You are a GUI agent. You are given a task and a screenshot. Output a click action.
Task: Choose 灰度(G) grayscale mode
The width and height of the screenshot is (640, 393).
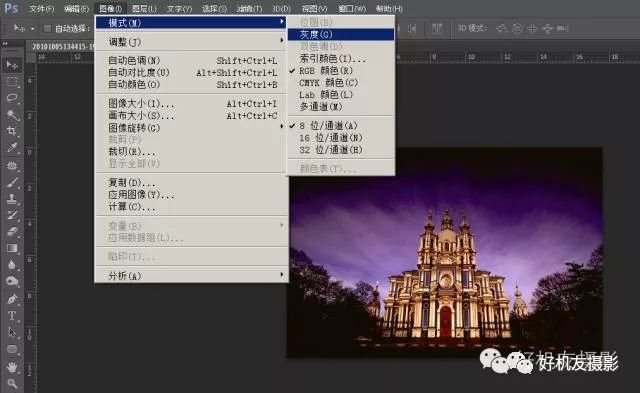click(x=341, y=34)
